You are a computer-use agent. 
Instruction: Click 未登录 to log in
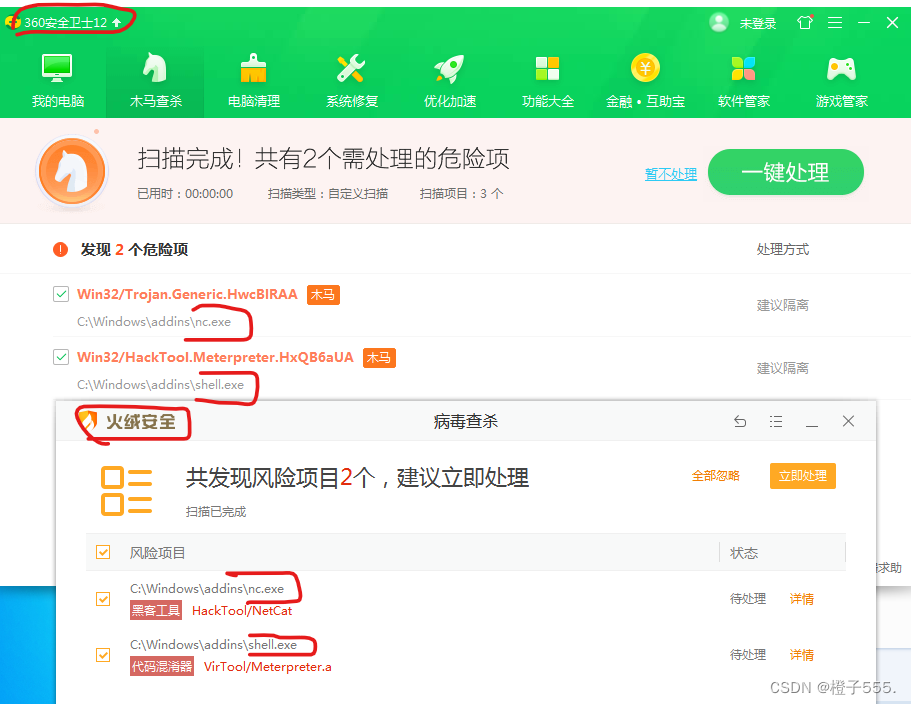click(758, 23)
